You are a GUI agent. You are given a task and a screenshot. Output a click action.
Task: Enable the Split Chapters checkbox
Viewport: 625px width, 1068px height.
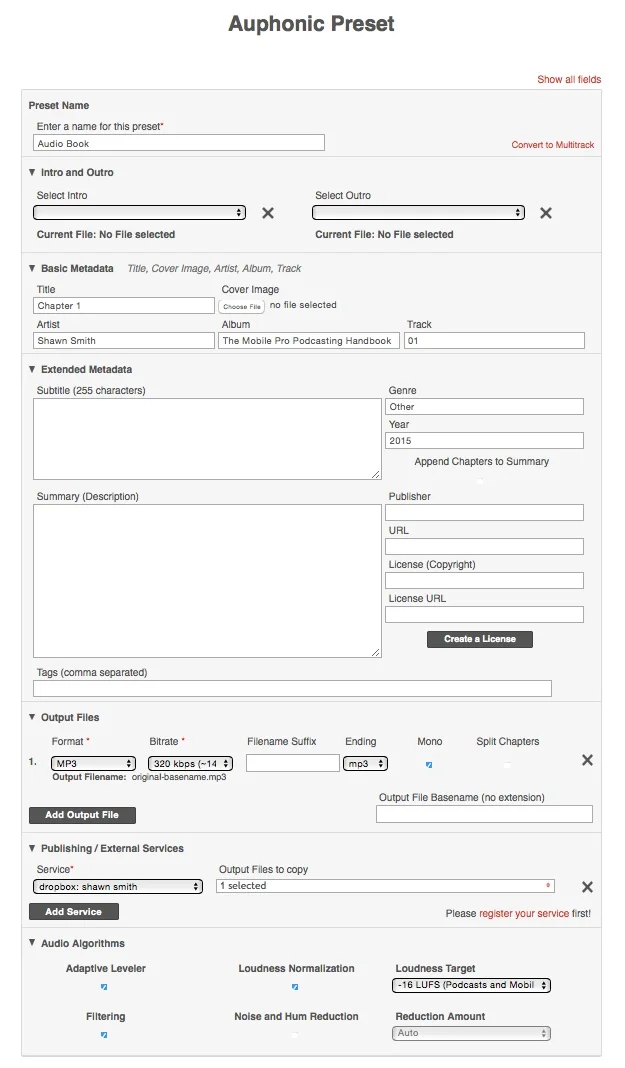507,764
